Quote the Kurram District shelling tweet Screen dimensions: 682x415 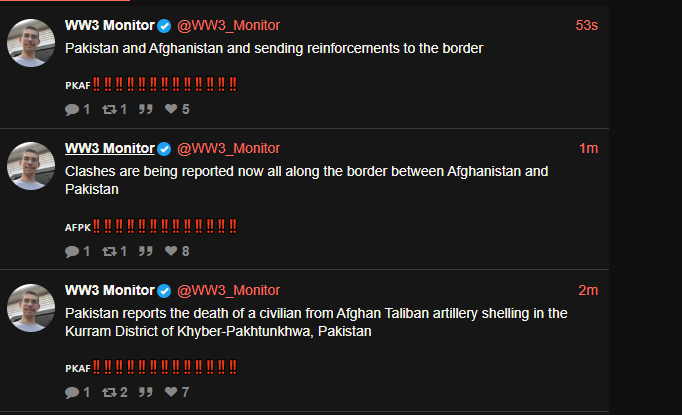coord(146,392)
